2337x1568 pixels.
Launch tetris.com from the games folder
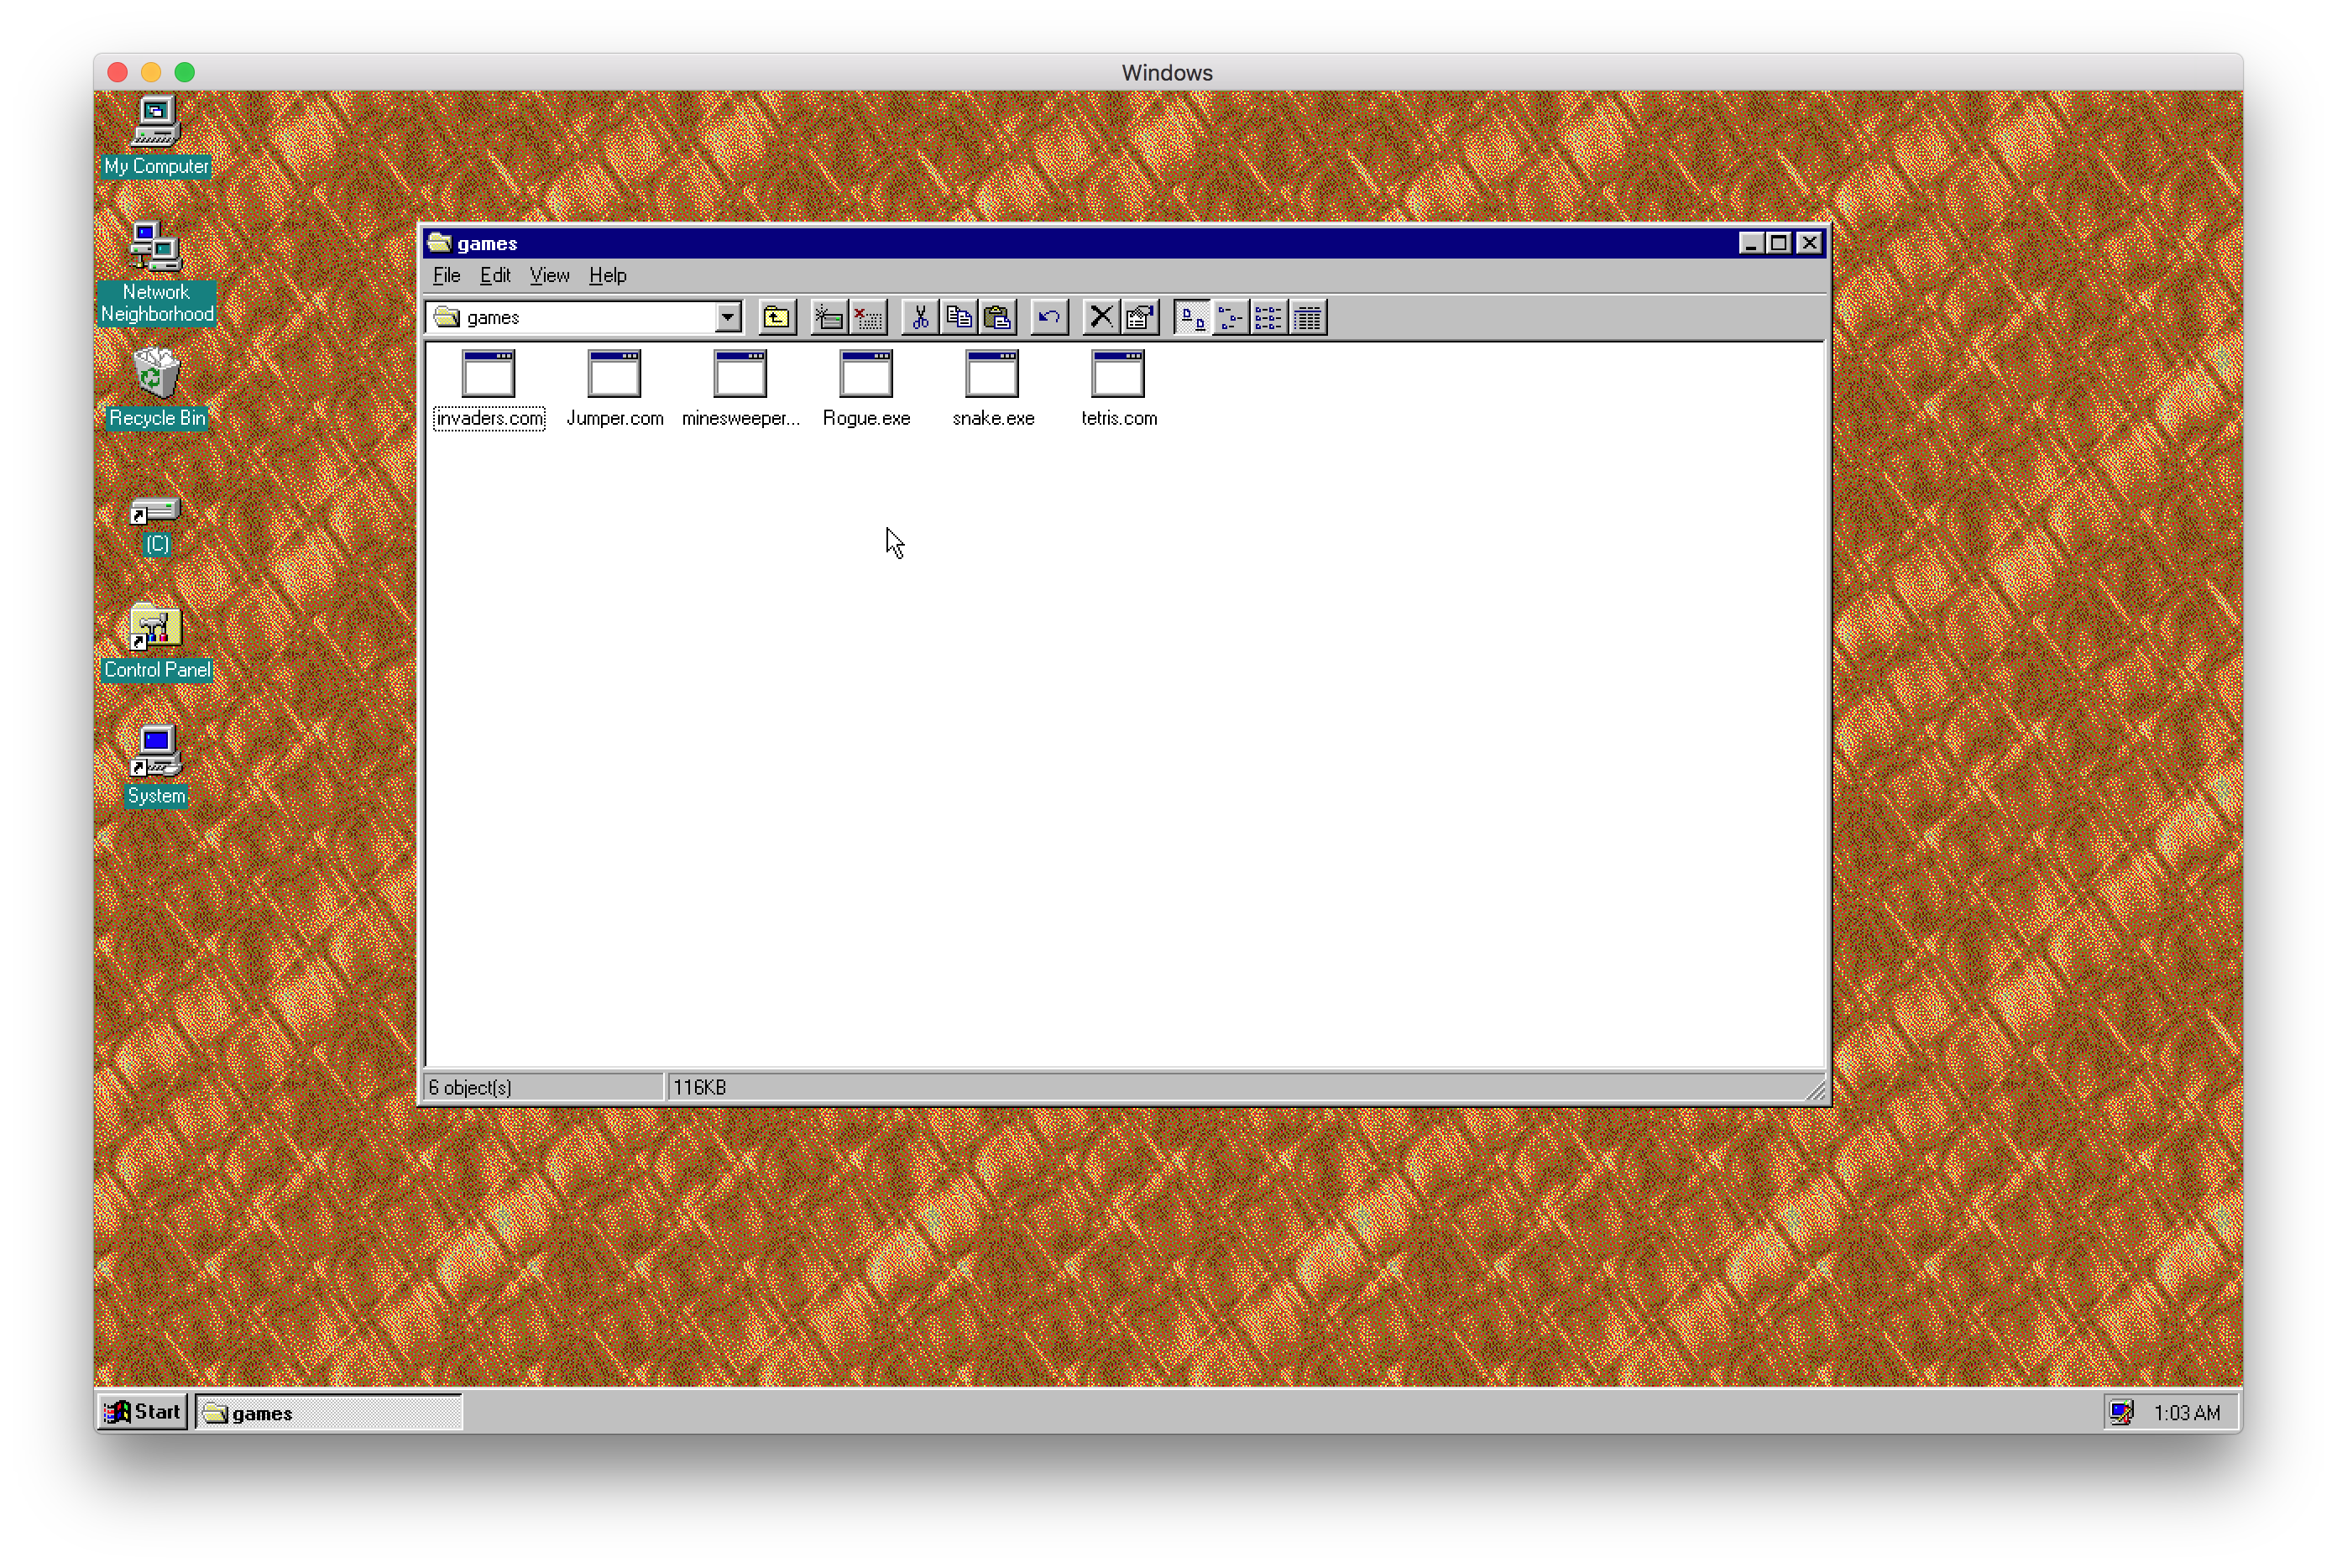coord(1118,390)
